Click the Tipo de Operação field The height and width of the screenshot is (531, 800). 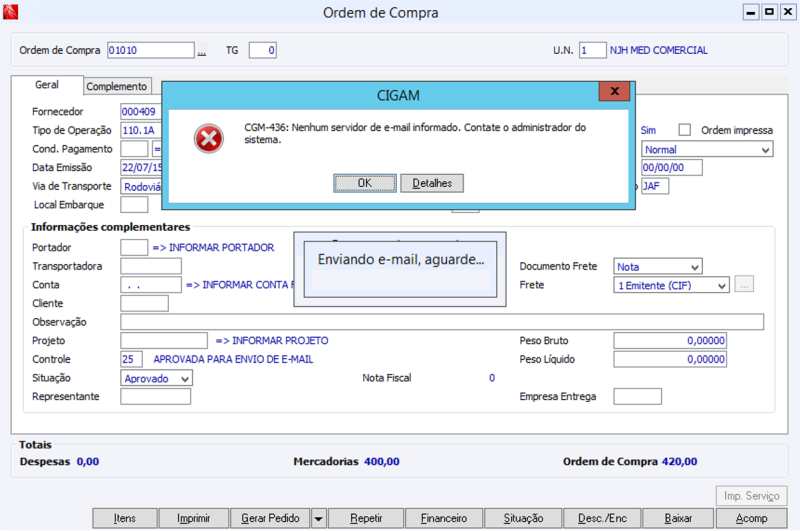[x=141, y=130]
